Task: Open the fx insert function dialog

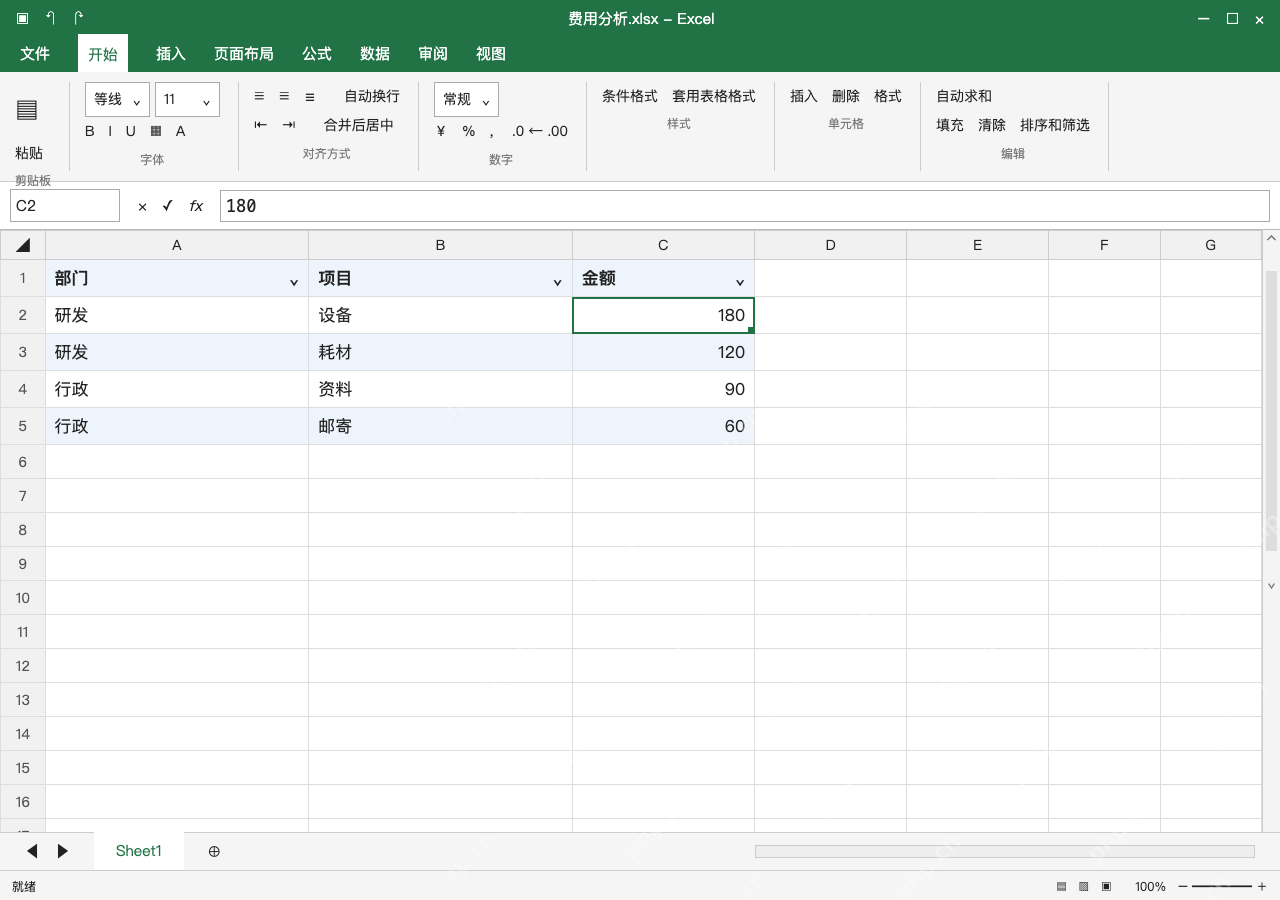Action: click(x=196, y=206)
